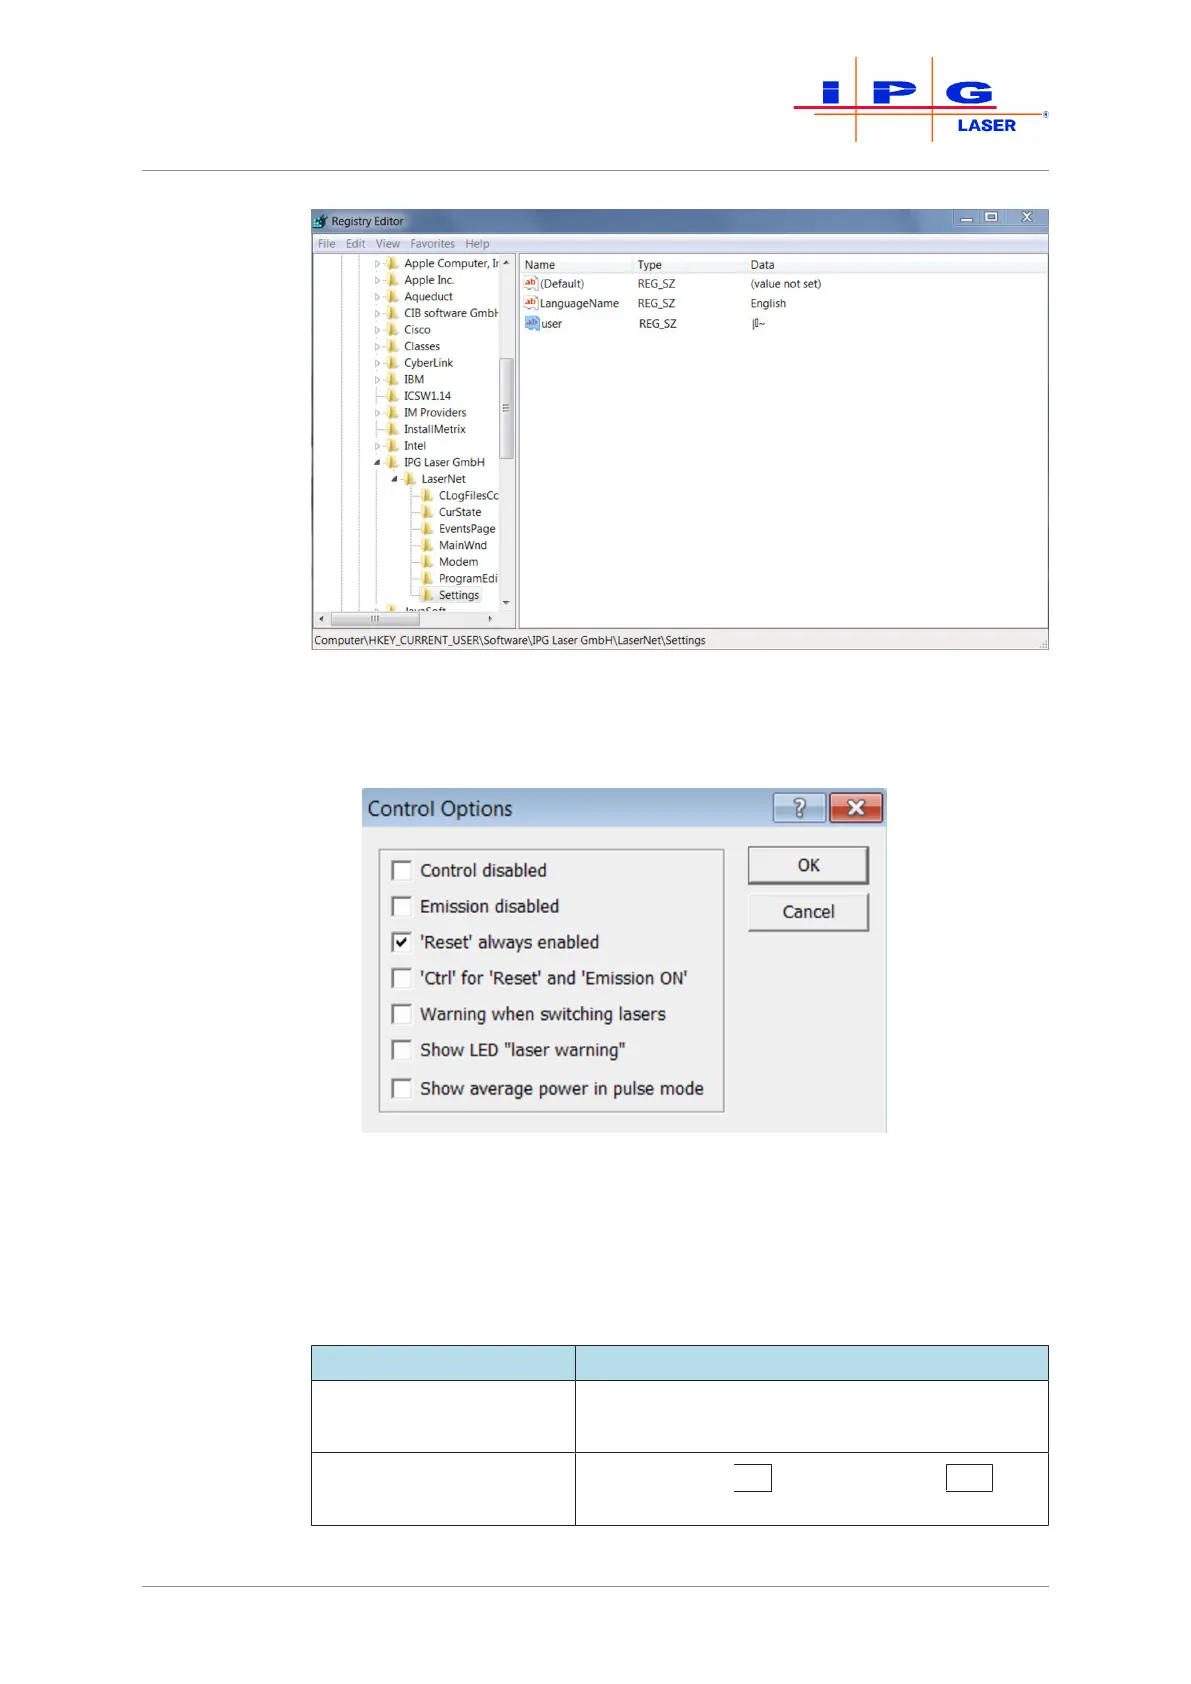Screen dimensions: 1191x1684
Task: Collapse the IPG Laser GmbH key
Action: coord(377,463)
